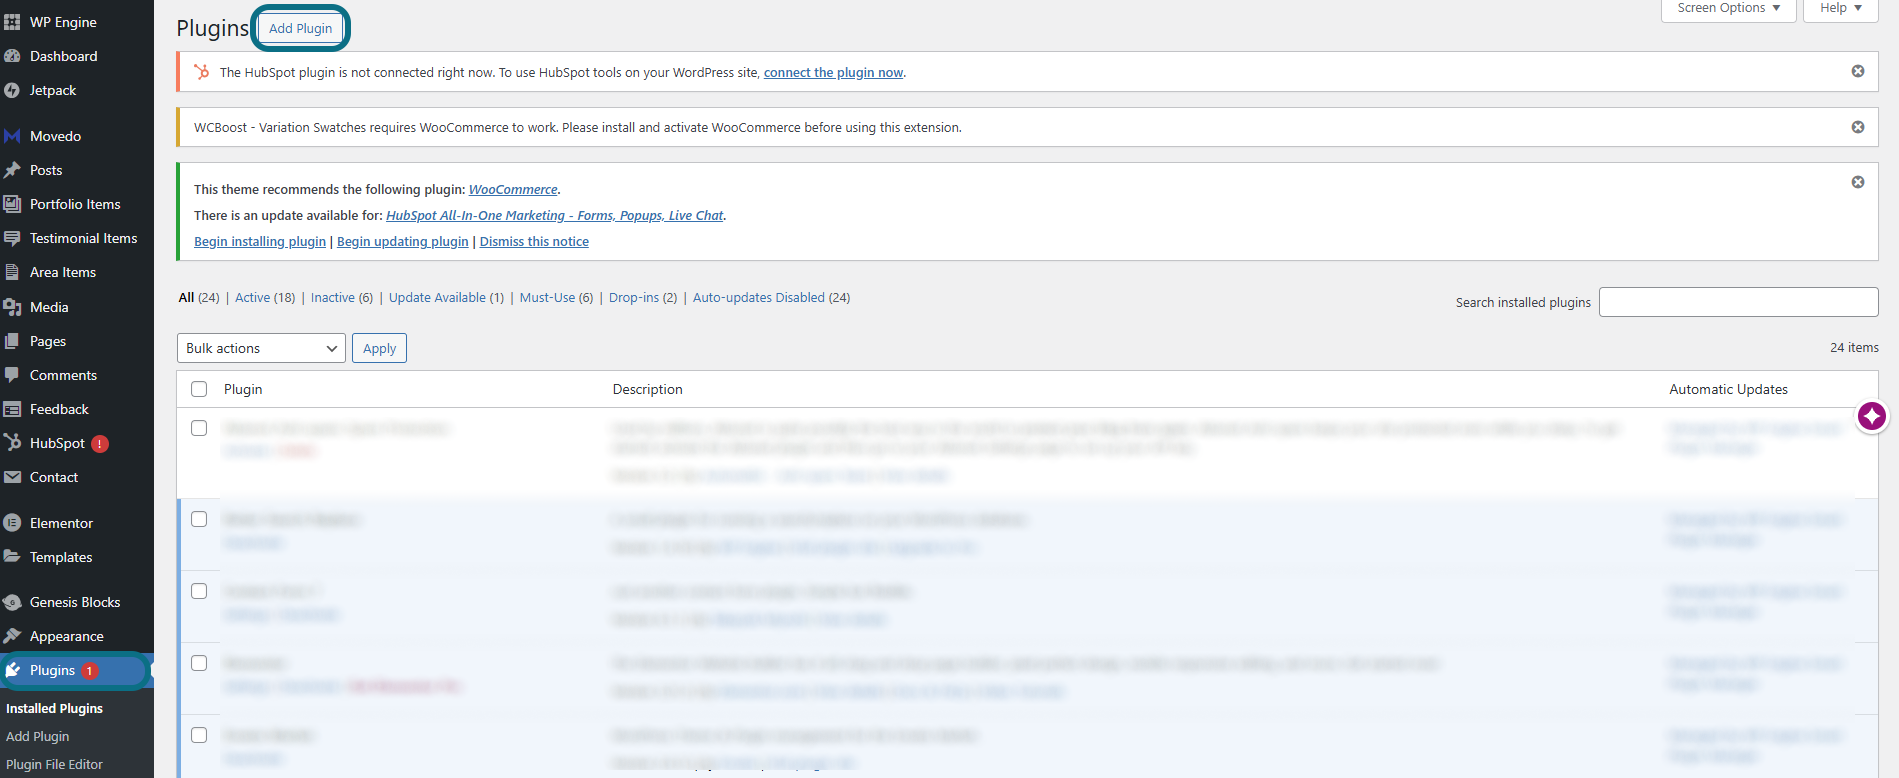Click the Movedo M icon
Screen dimensions: 1899x778
(12, 136)
